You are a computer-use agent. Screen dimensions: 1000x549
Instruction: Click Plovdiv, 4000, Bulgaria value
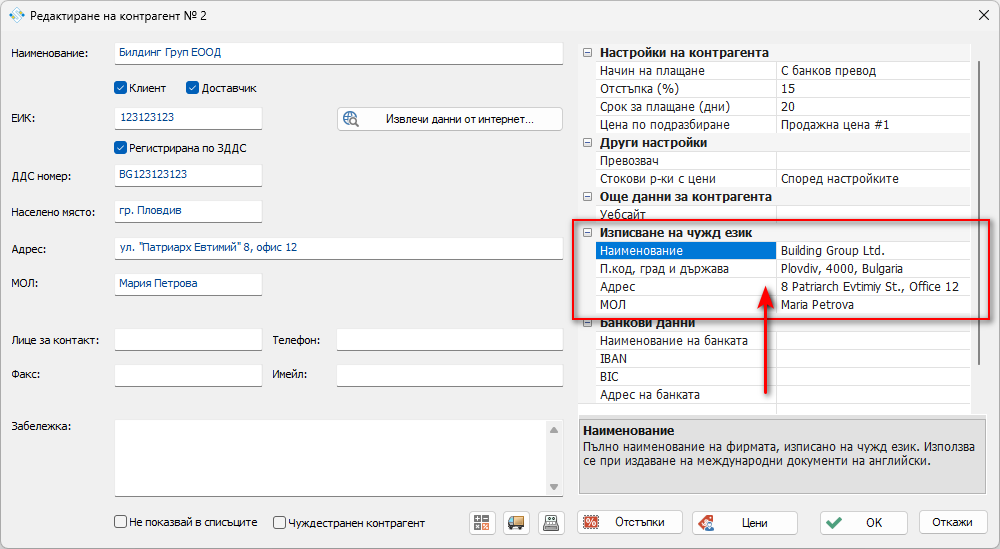click(x=873, y=268)
